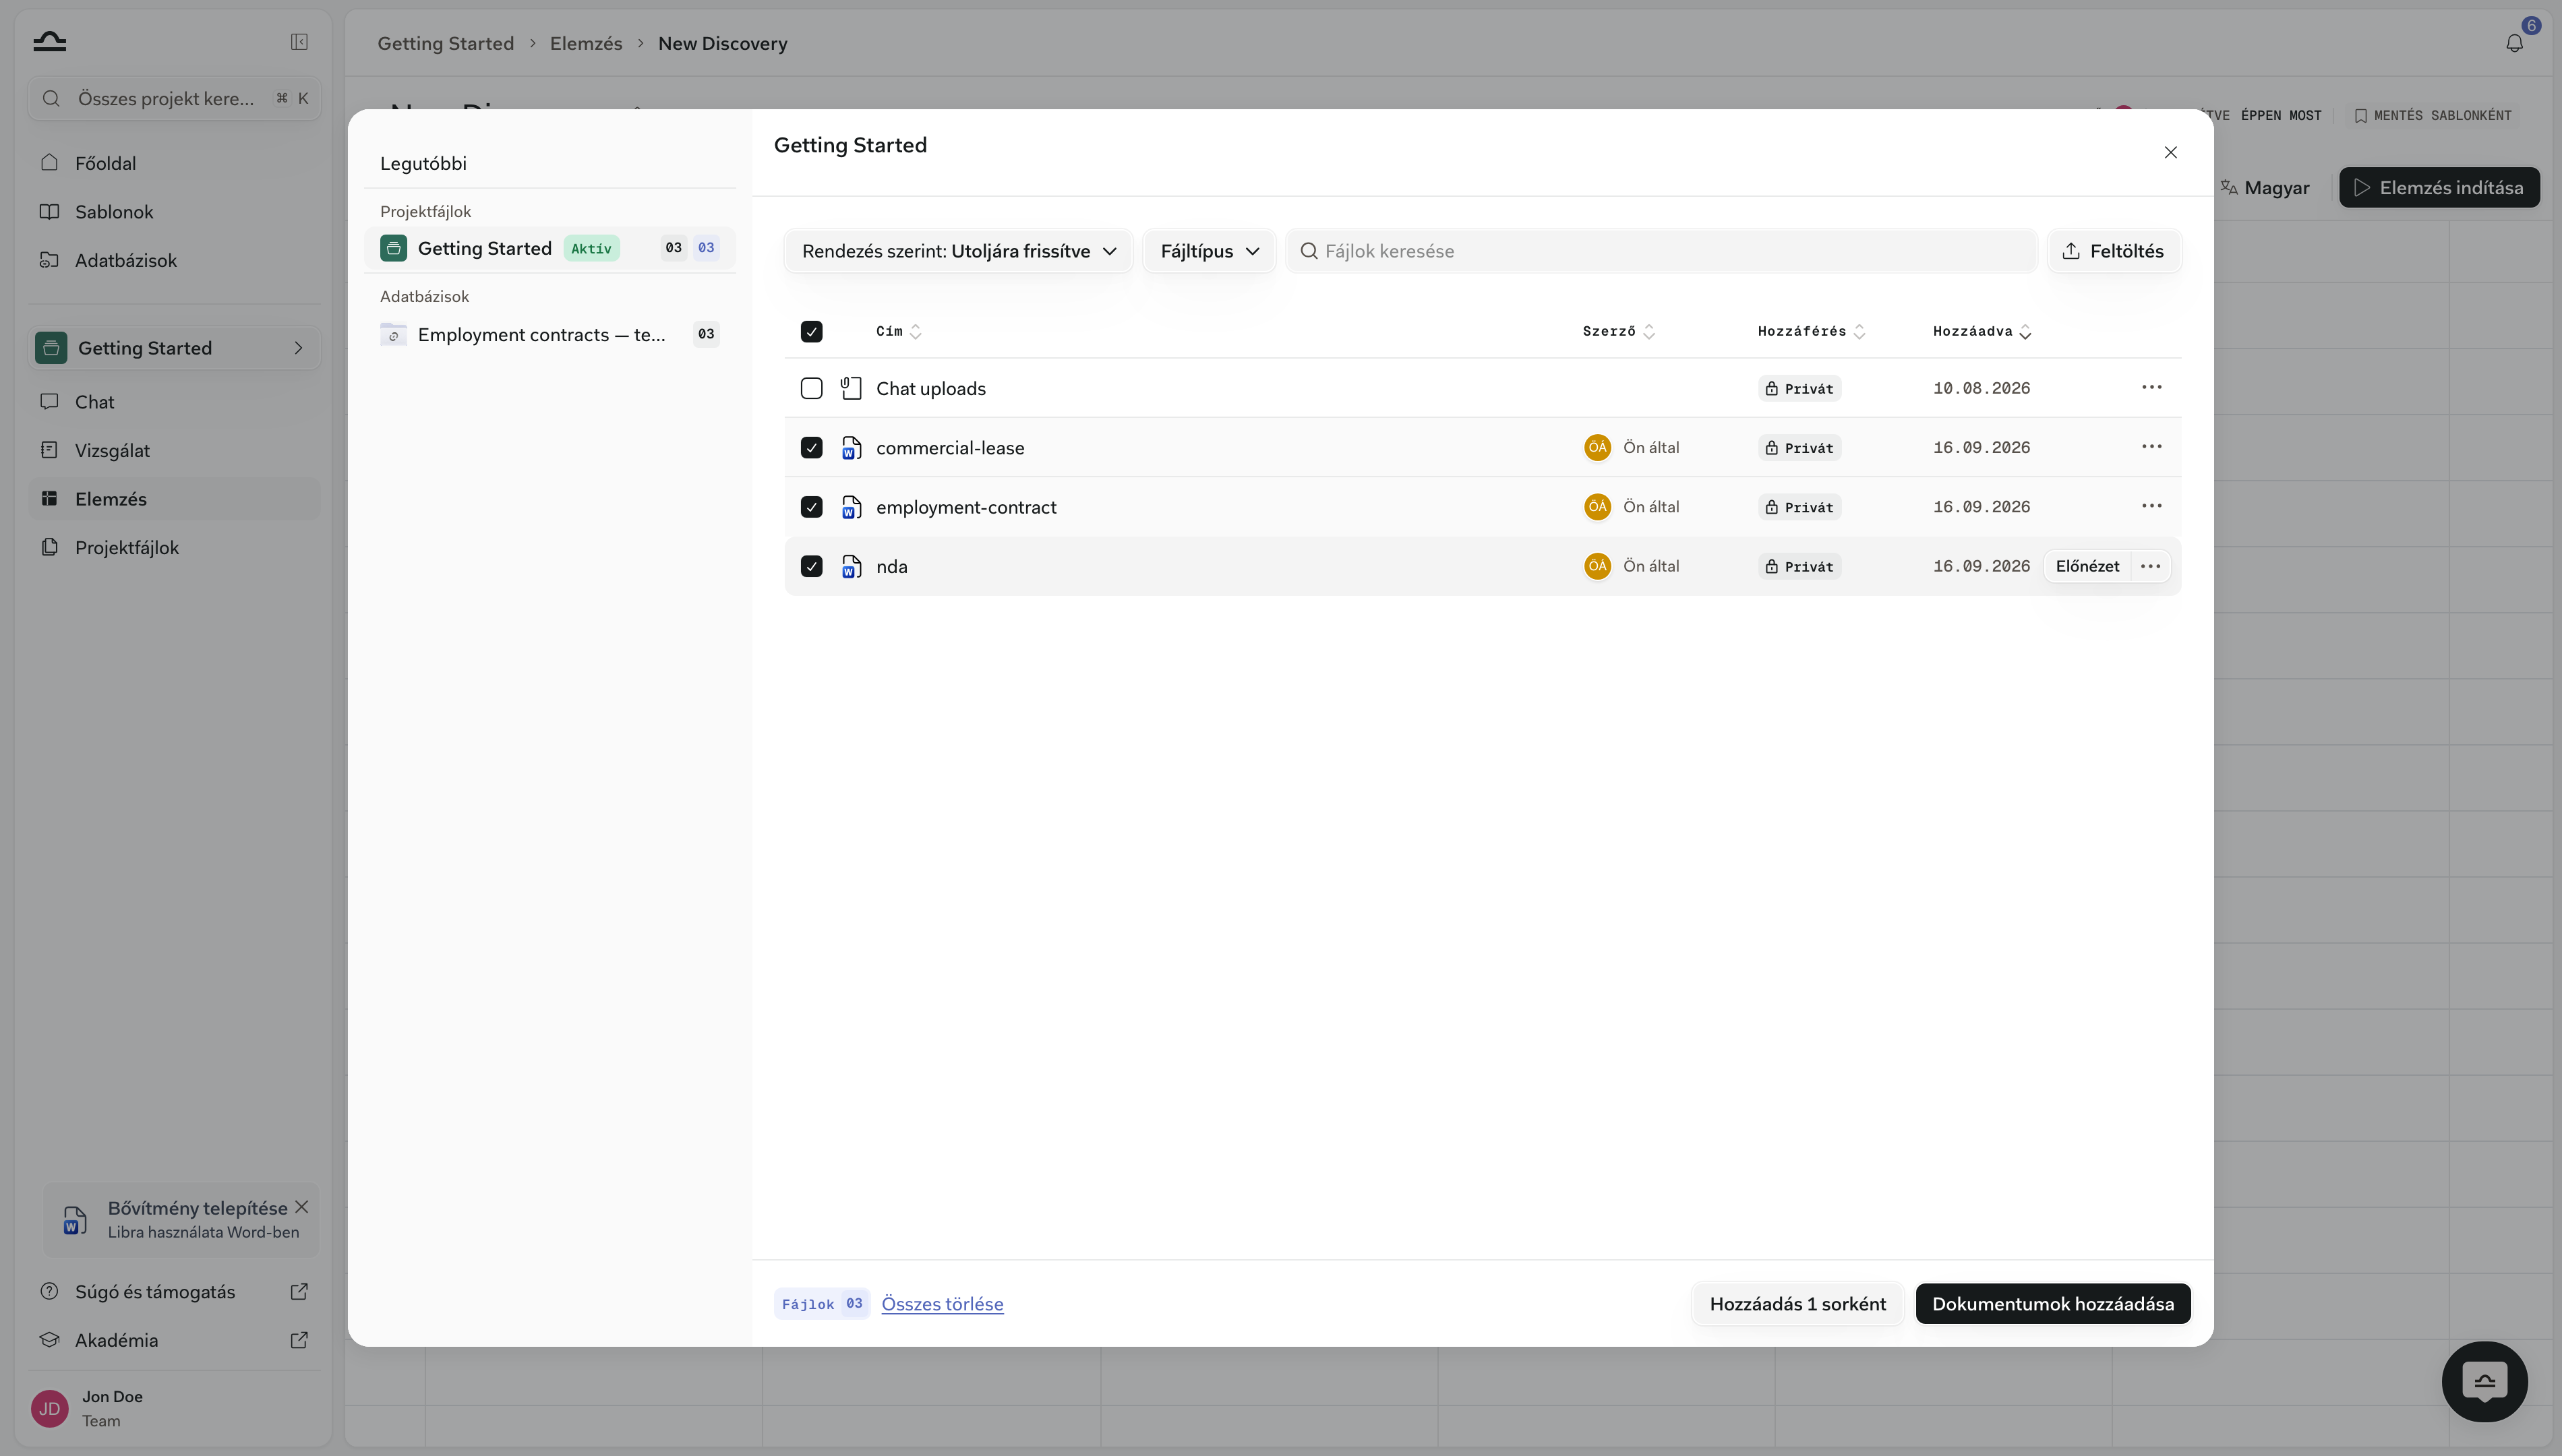Open Sablonok in sidebar
The width and height of the screenshot is (2562, 1456).
click(x=174, y=212)
